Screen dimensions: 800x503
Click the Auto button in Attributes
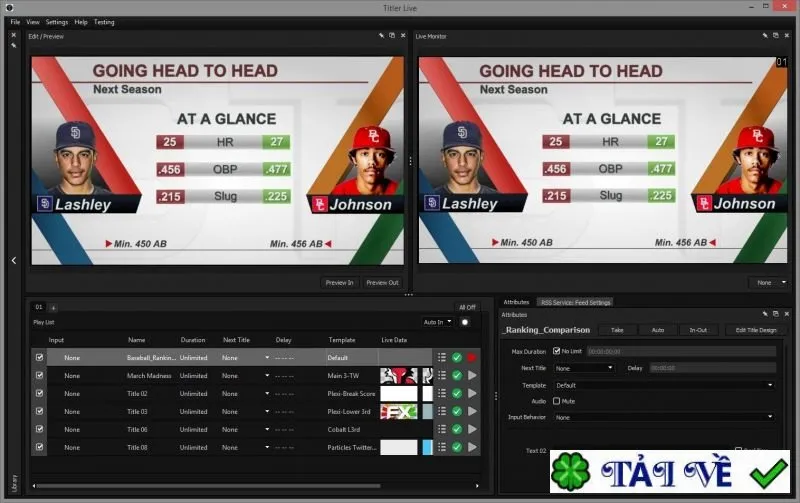click(x=658, y=330)
